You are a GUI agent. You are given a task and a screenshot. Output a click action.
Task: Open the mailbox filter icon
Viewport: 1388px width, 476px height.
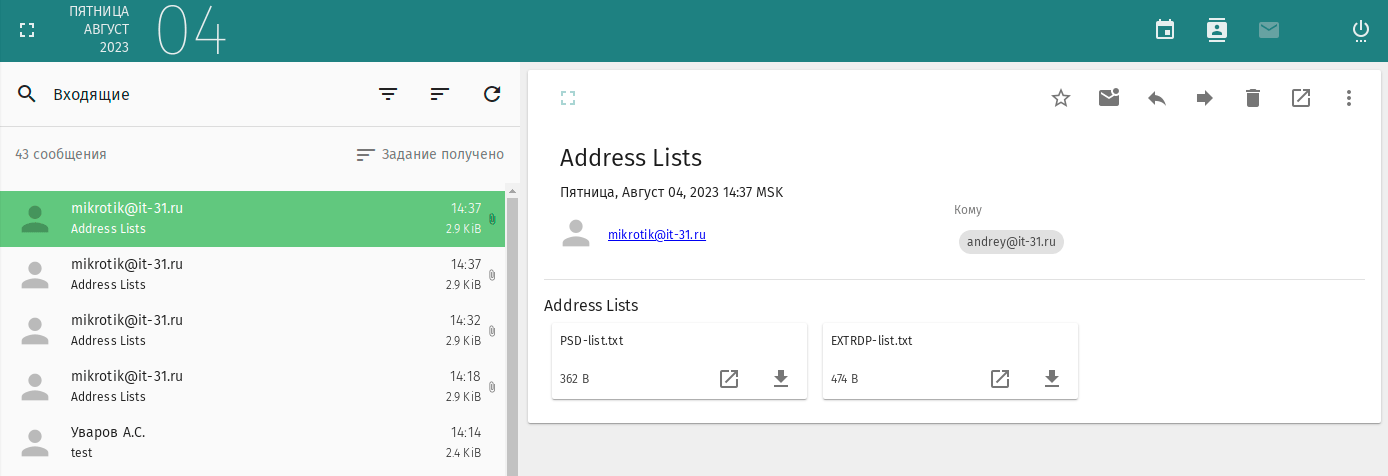pyautogui.click(x=388, y=94)
